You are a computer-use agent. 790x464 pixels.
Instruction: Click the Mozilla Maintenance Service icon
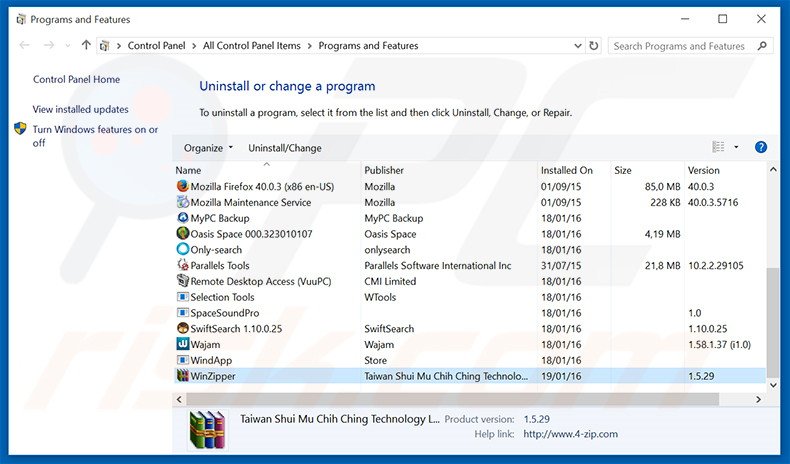tap(182, 202)
